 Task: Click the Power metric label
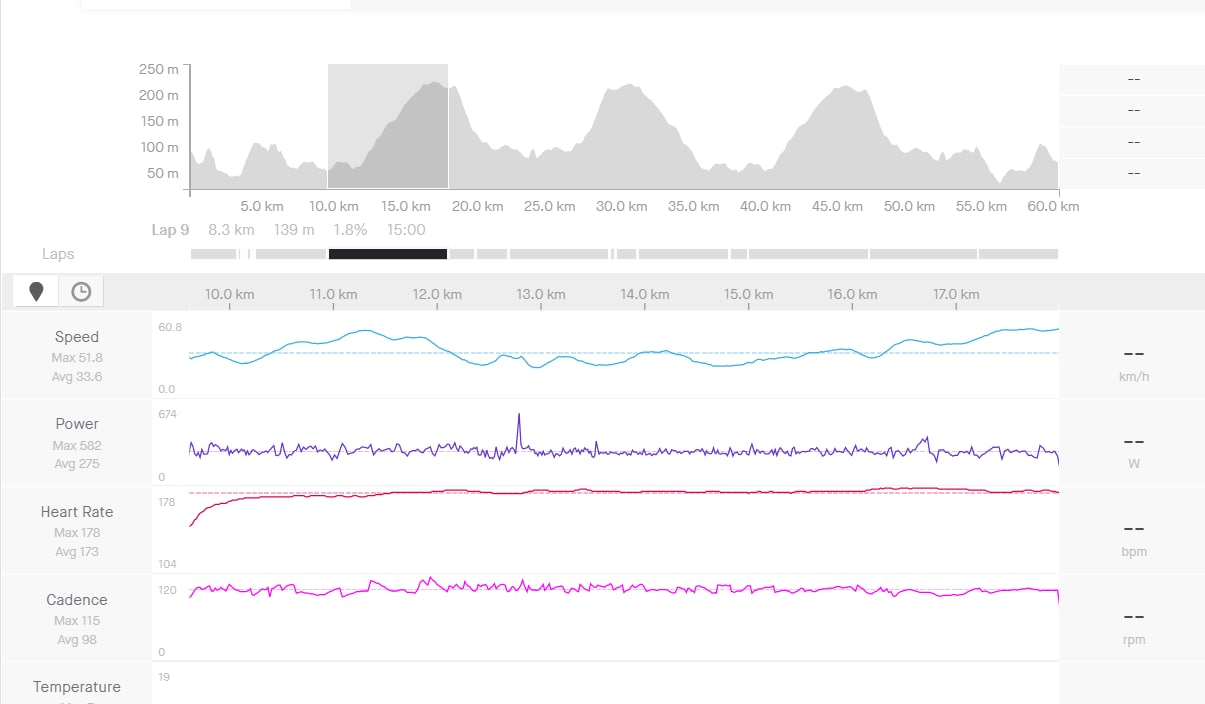[x=77, y=424]
